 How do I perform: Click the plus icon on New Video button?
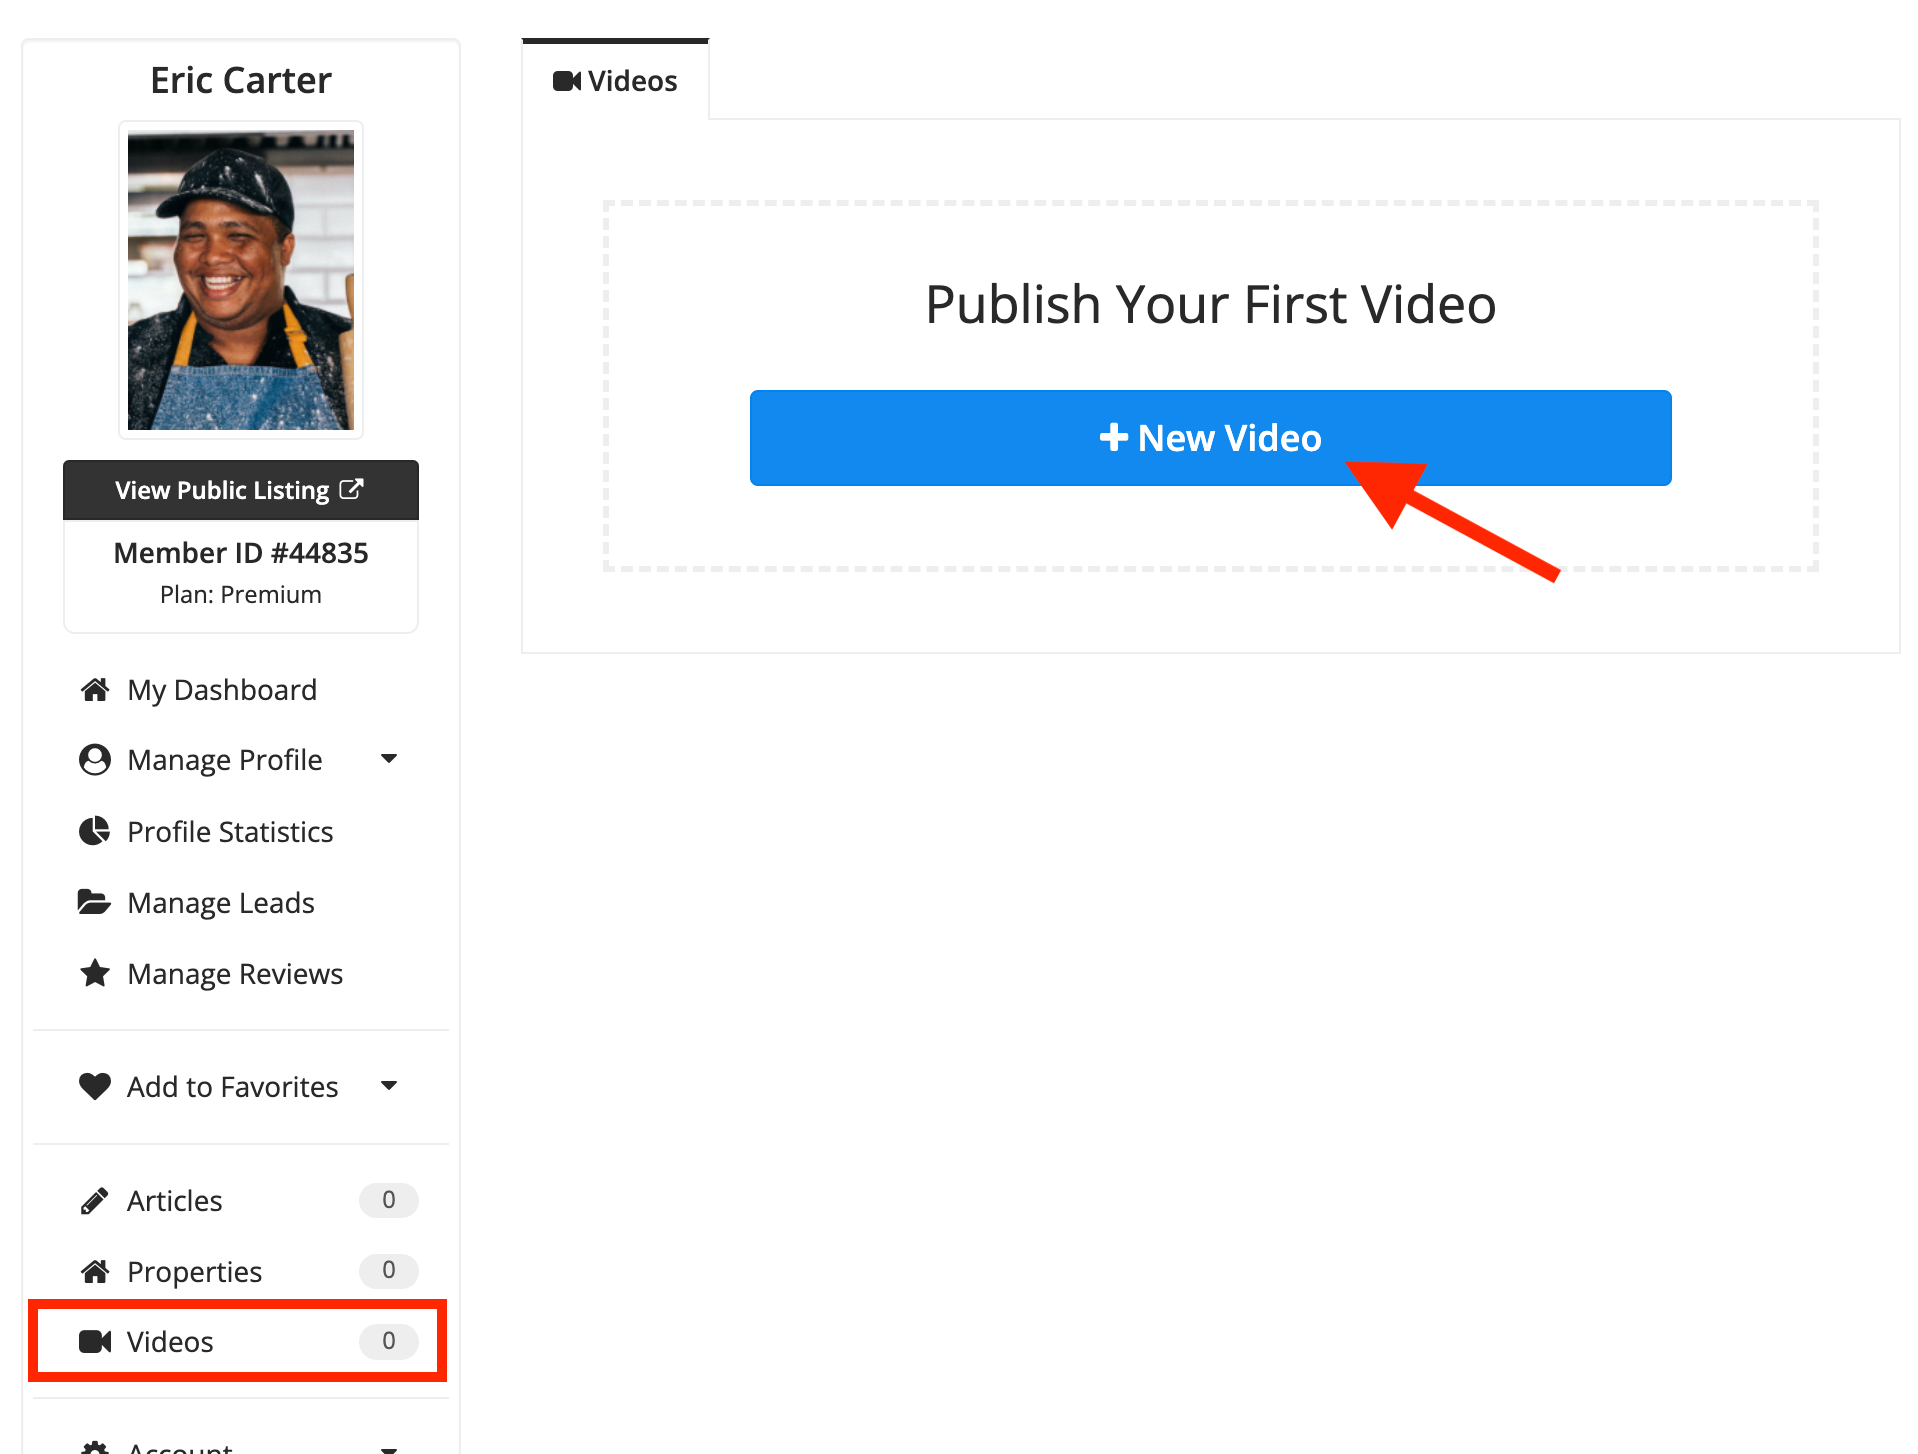click(1114, 437)
